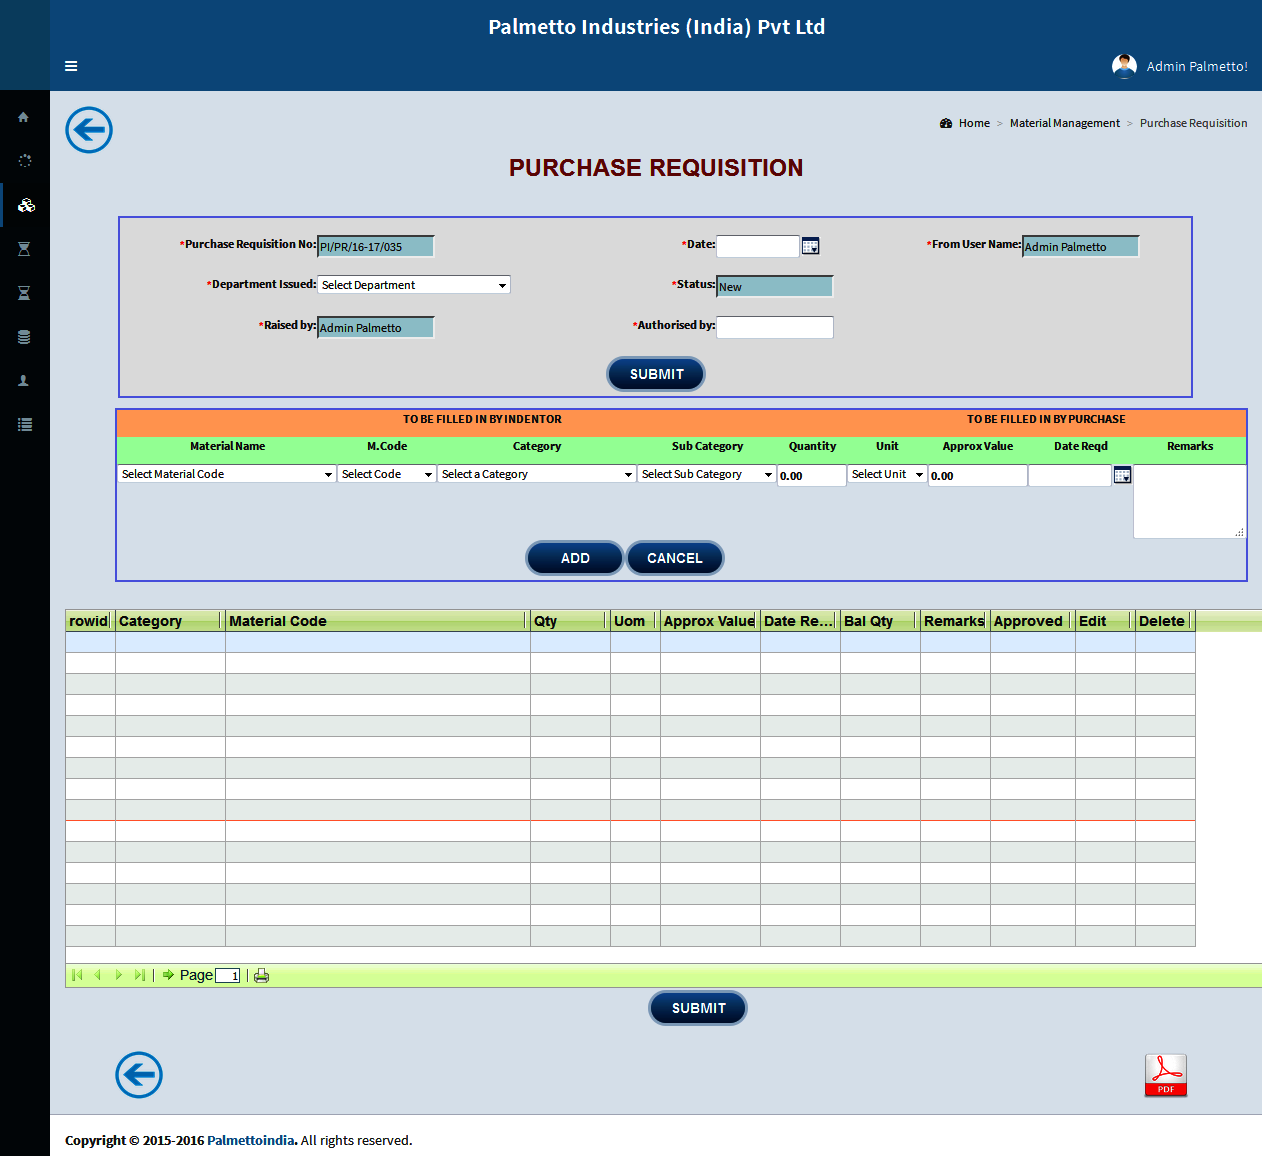Open the home icon in the sidebar

(24, 117)
